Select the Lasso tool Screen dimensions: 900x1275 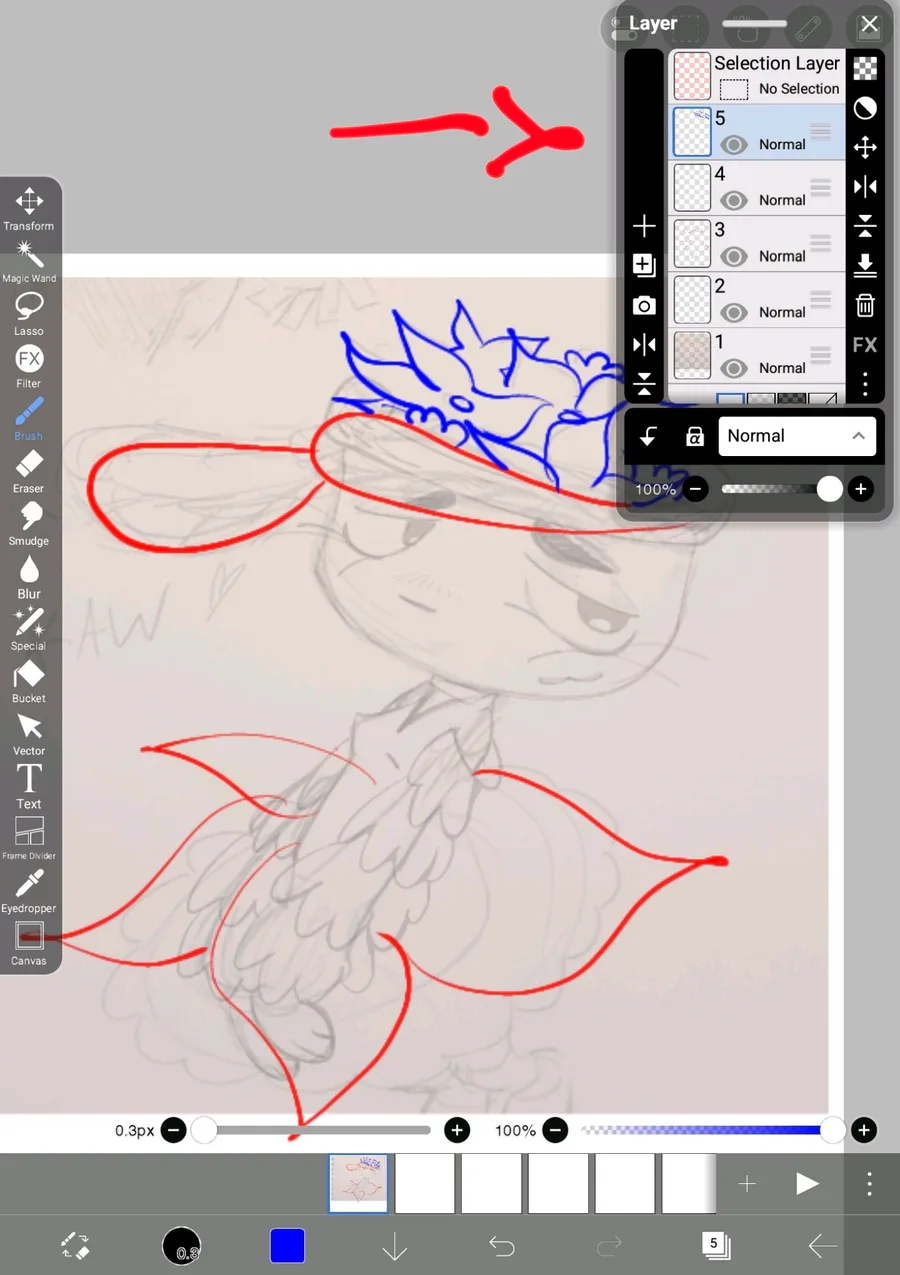(x=29, y=314)
